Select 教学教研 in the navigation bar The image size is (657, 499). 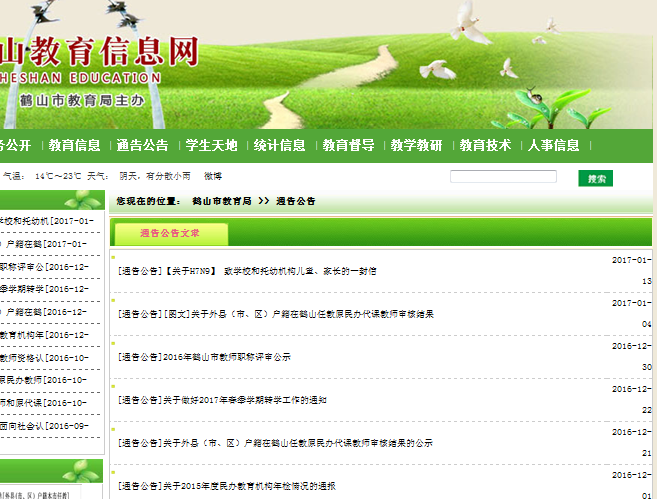416,145
